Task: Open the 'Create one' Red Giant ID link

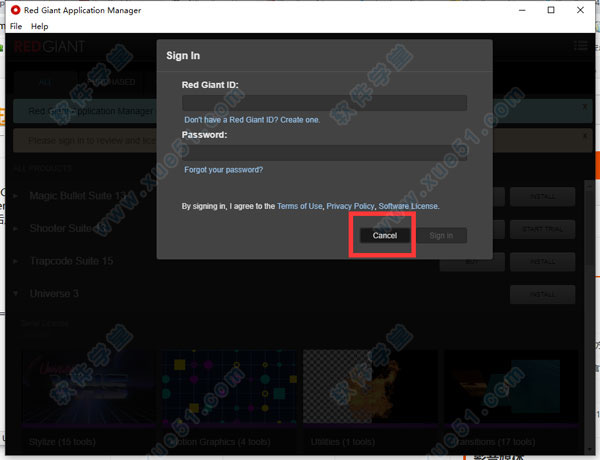Action: pos(300,120)
